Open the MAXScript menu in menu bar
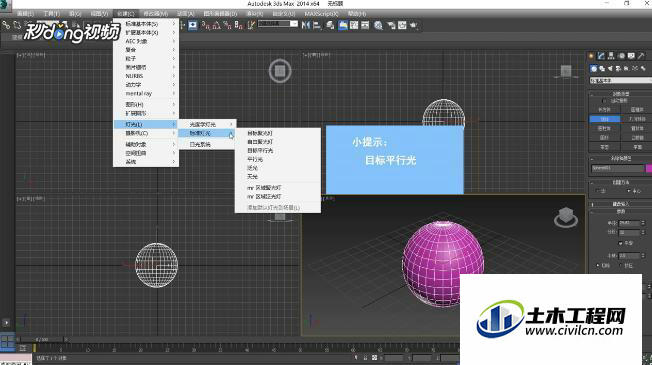This screenshot has width=652, height=365. point(321,14)
